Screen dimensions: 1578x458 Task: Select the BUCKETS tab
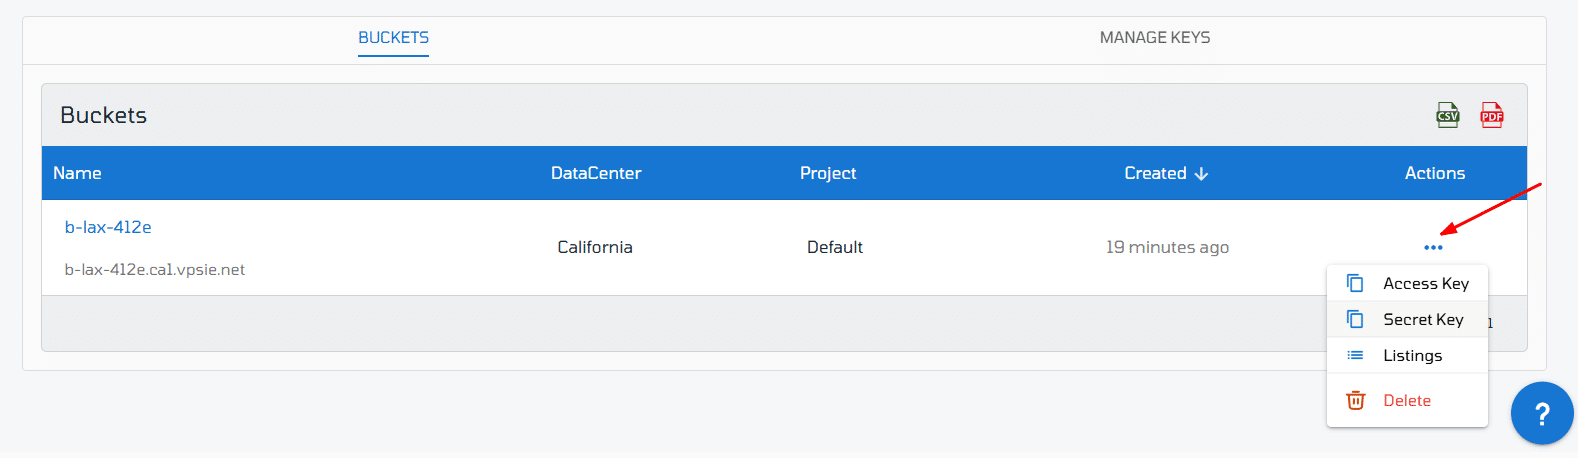pos(394,38)
